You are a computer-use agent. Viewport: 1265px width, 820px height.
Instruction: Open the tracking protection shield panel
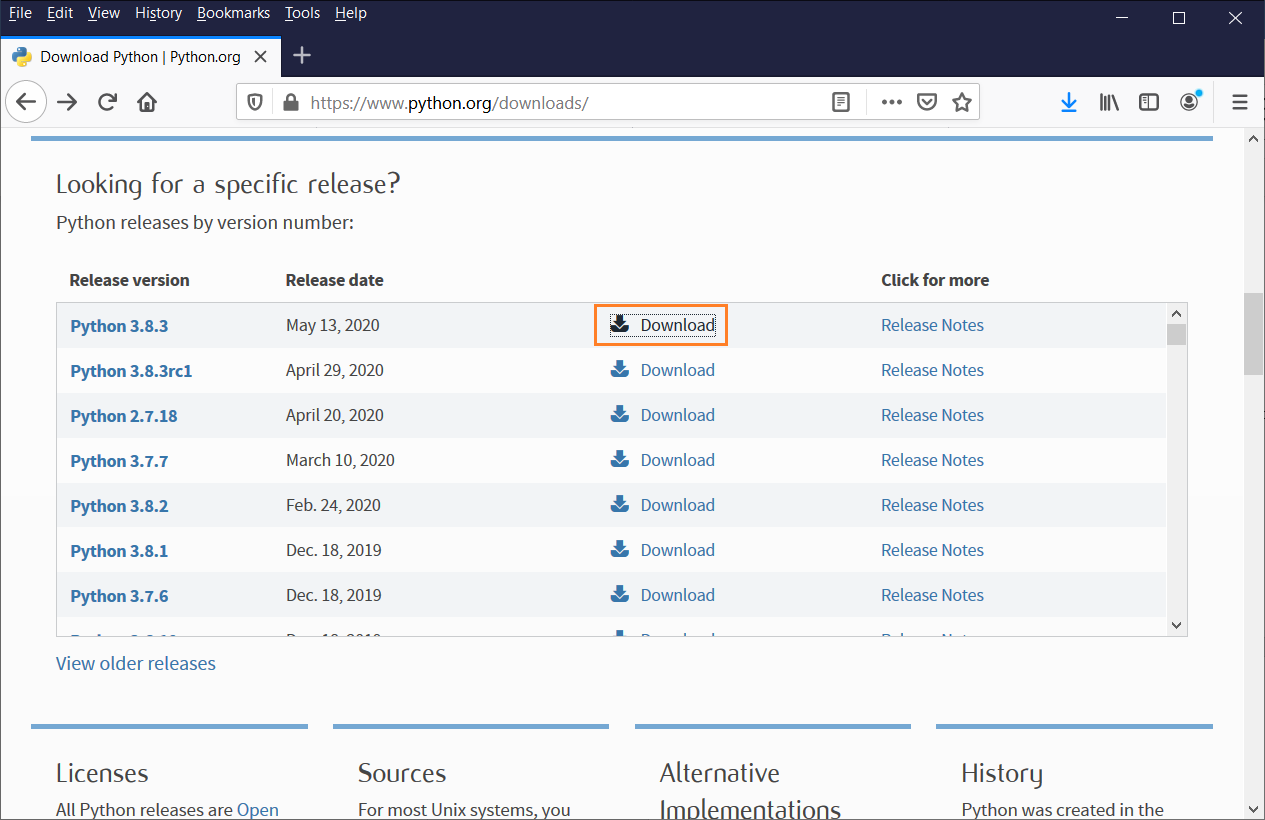tap(255, 102)
